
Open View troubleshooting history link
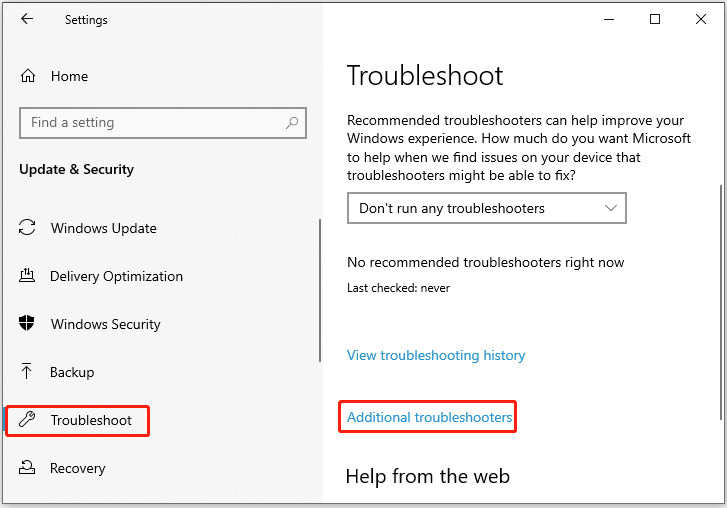pyautogui.click(x=436, y=356)
